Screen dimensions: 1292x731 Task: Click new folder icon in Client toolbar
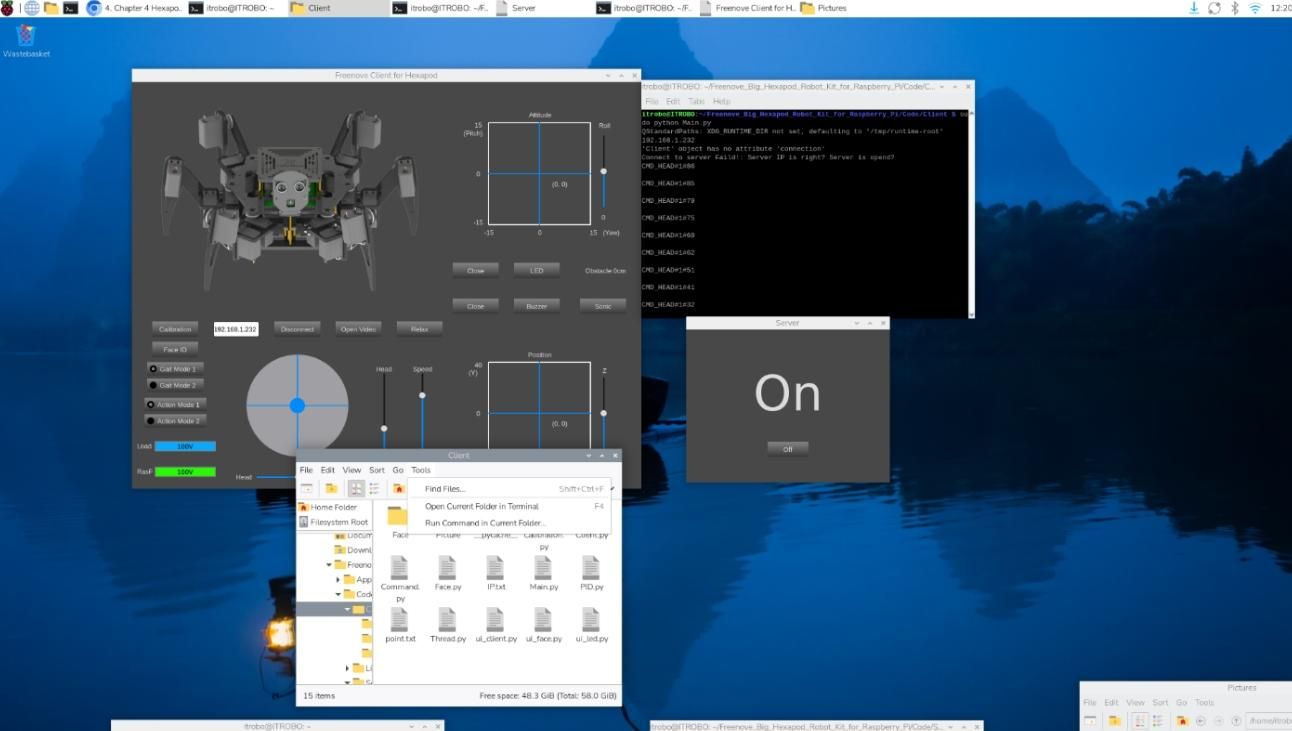click(330, 488)
